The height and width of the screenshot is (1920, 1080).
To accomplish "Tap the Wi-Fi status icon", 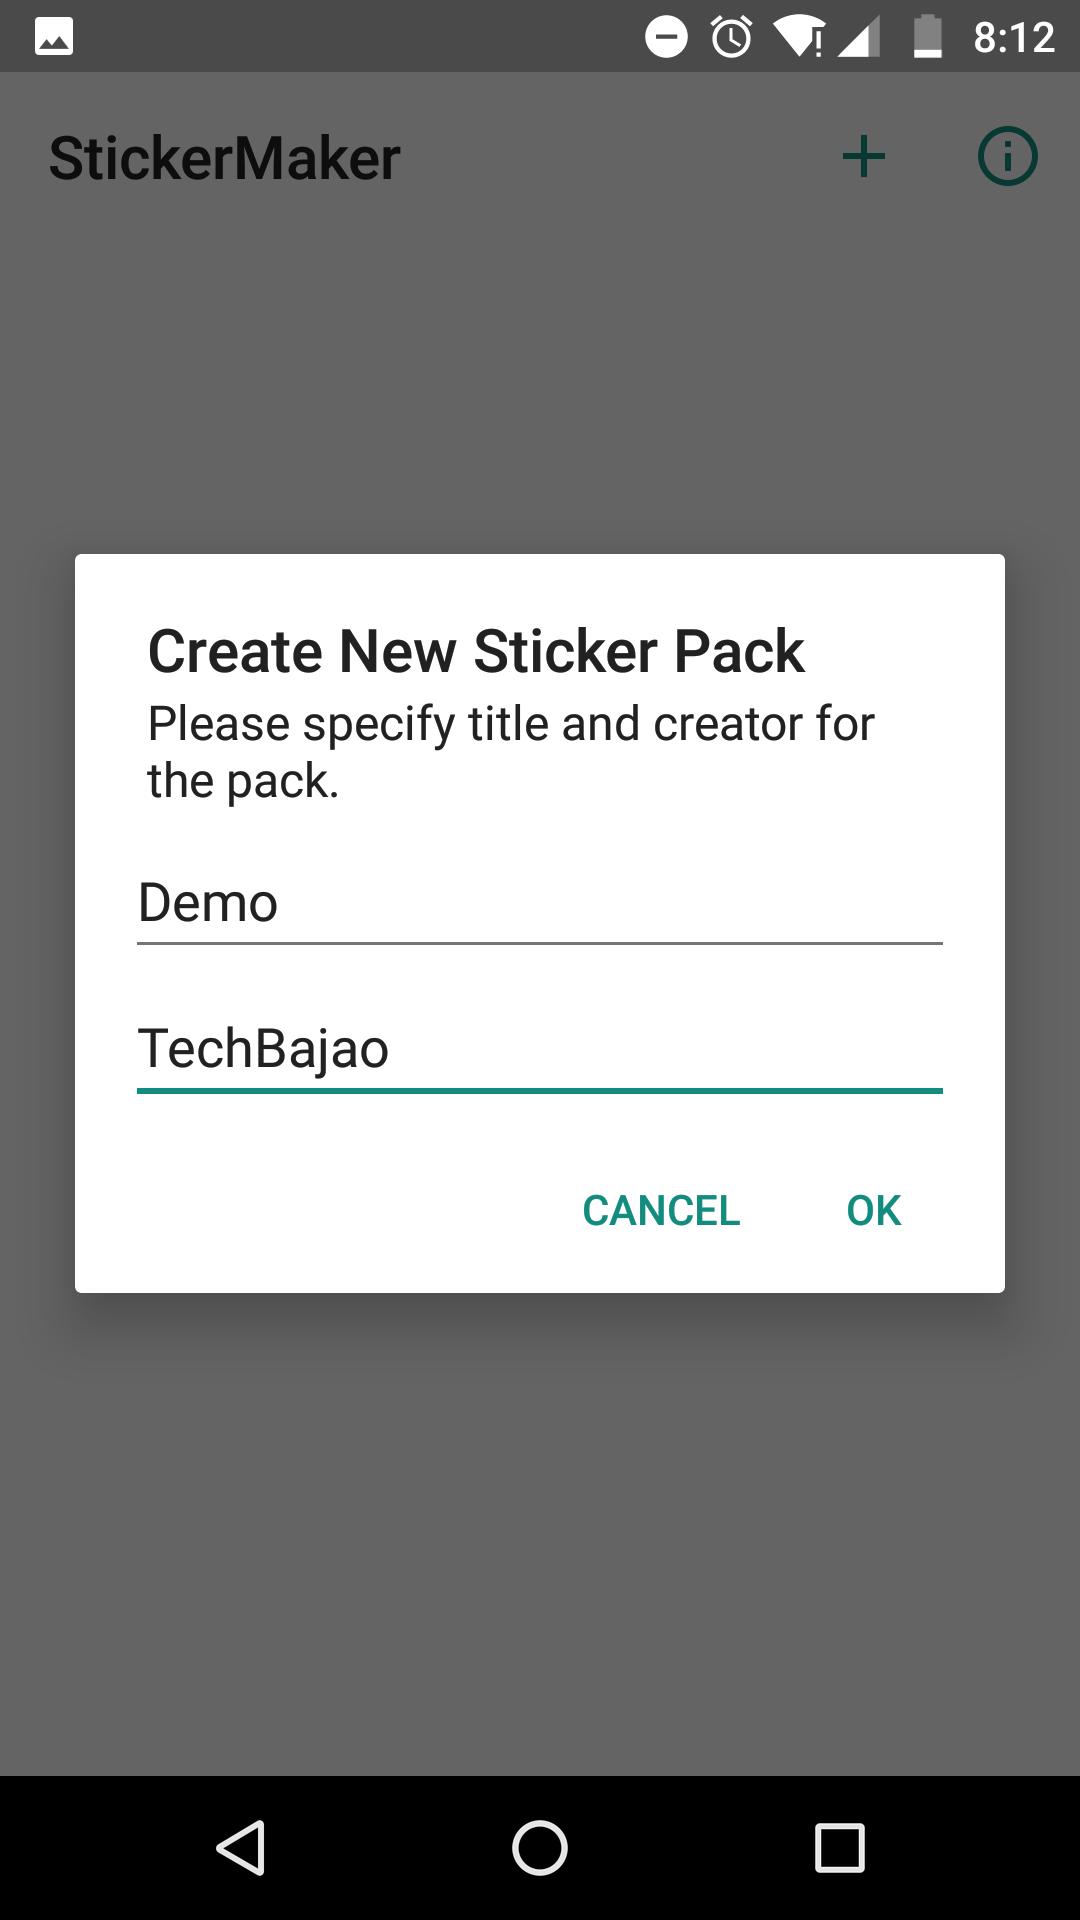I will pyautogui.click(x=798, y=38).
